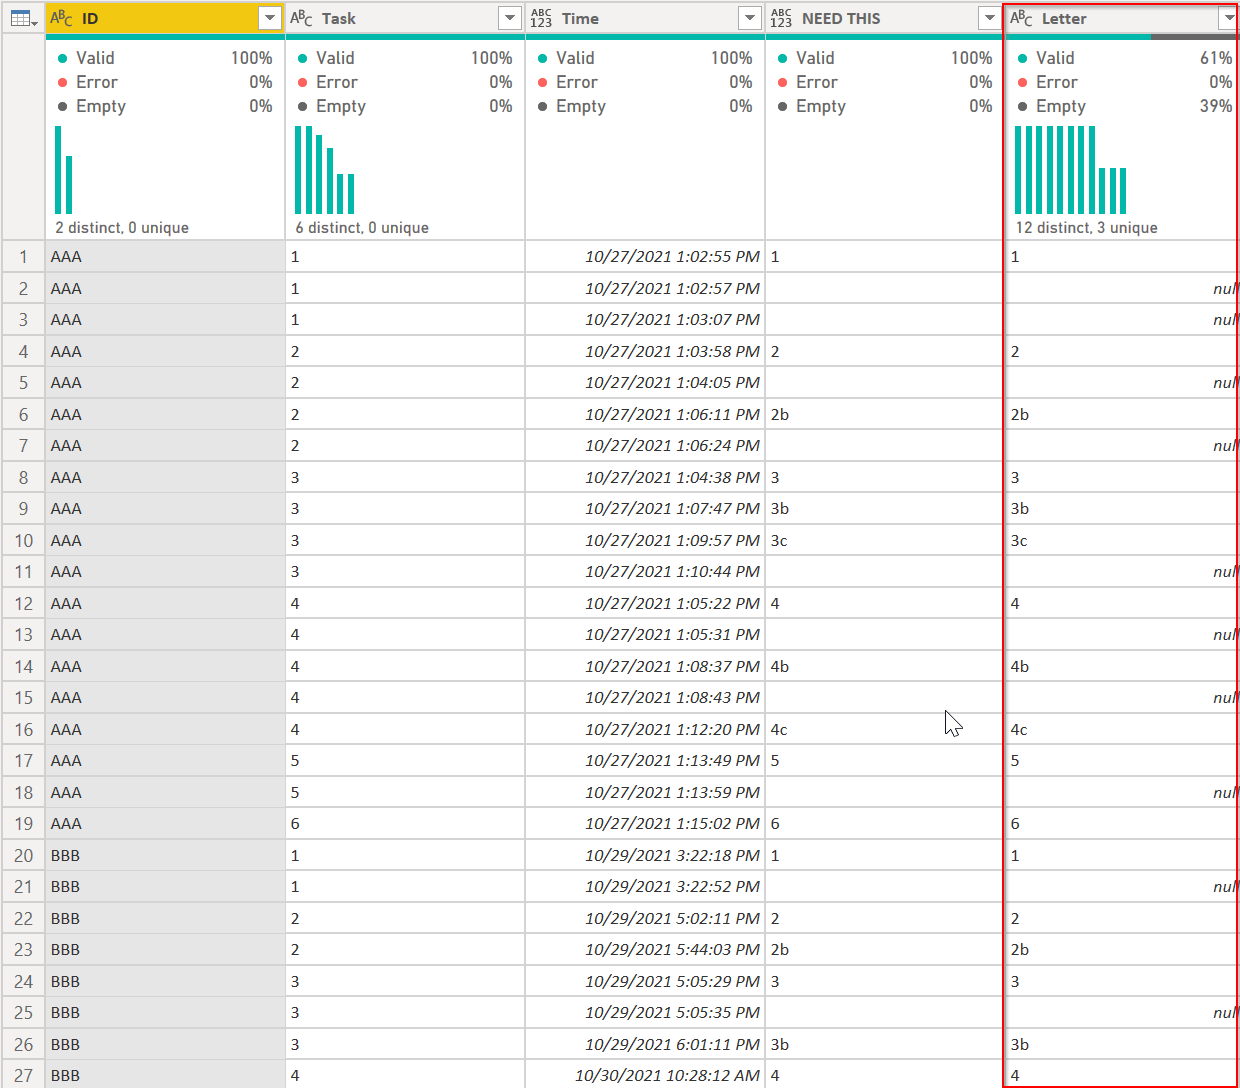Select Letter cell '2b' in row 23
This screenshot has height=1088, width=1240.
(x=1122, y=950)
